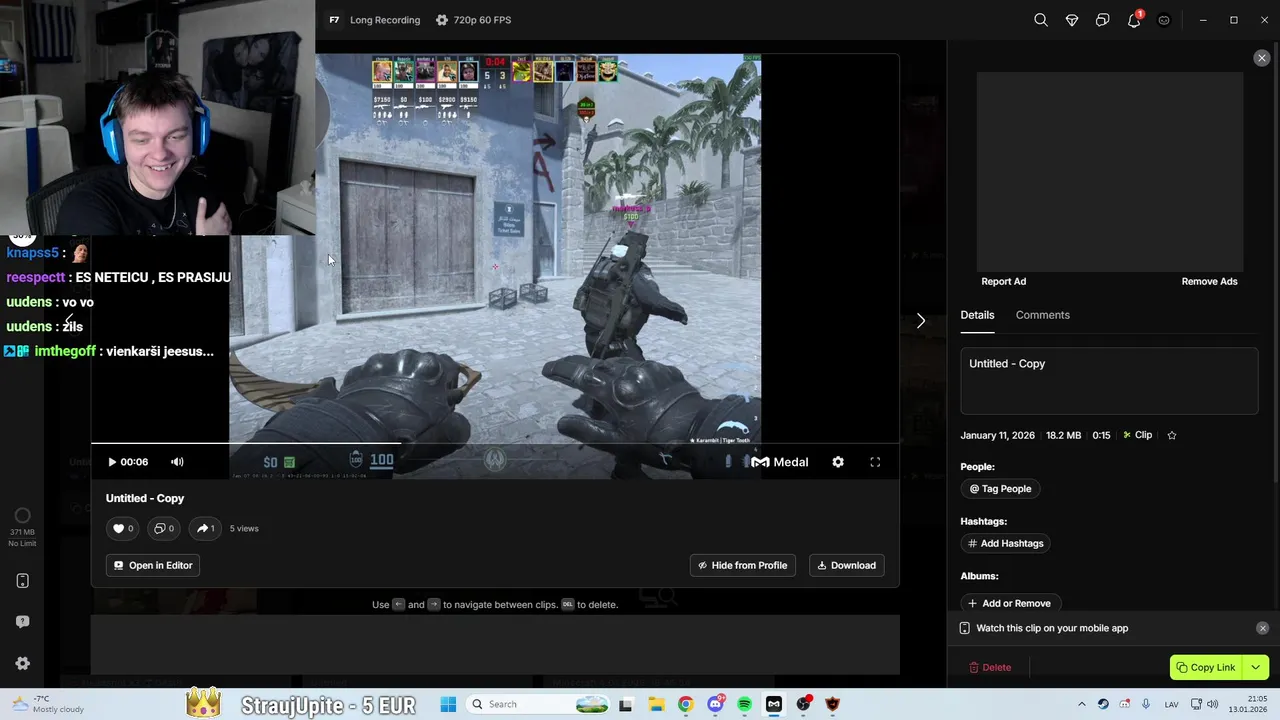Open the settings gear in left sidebar
Image resolution: width=1280 pixels, height=720 pixels.
pyautogui.click(x=22, y=663)
